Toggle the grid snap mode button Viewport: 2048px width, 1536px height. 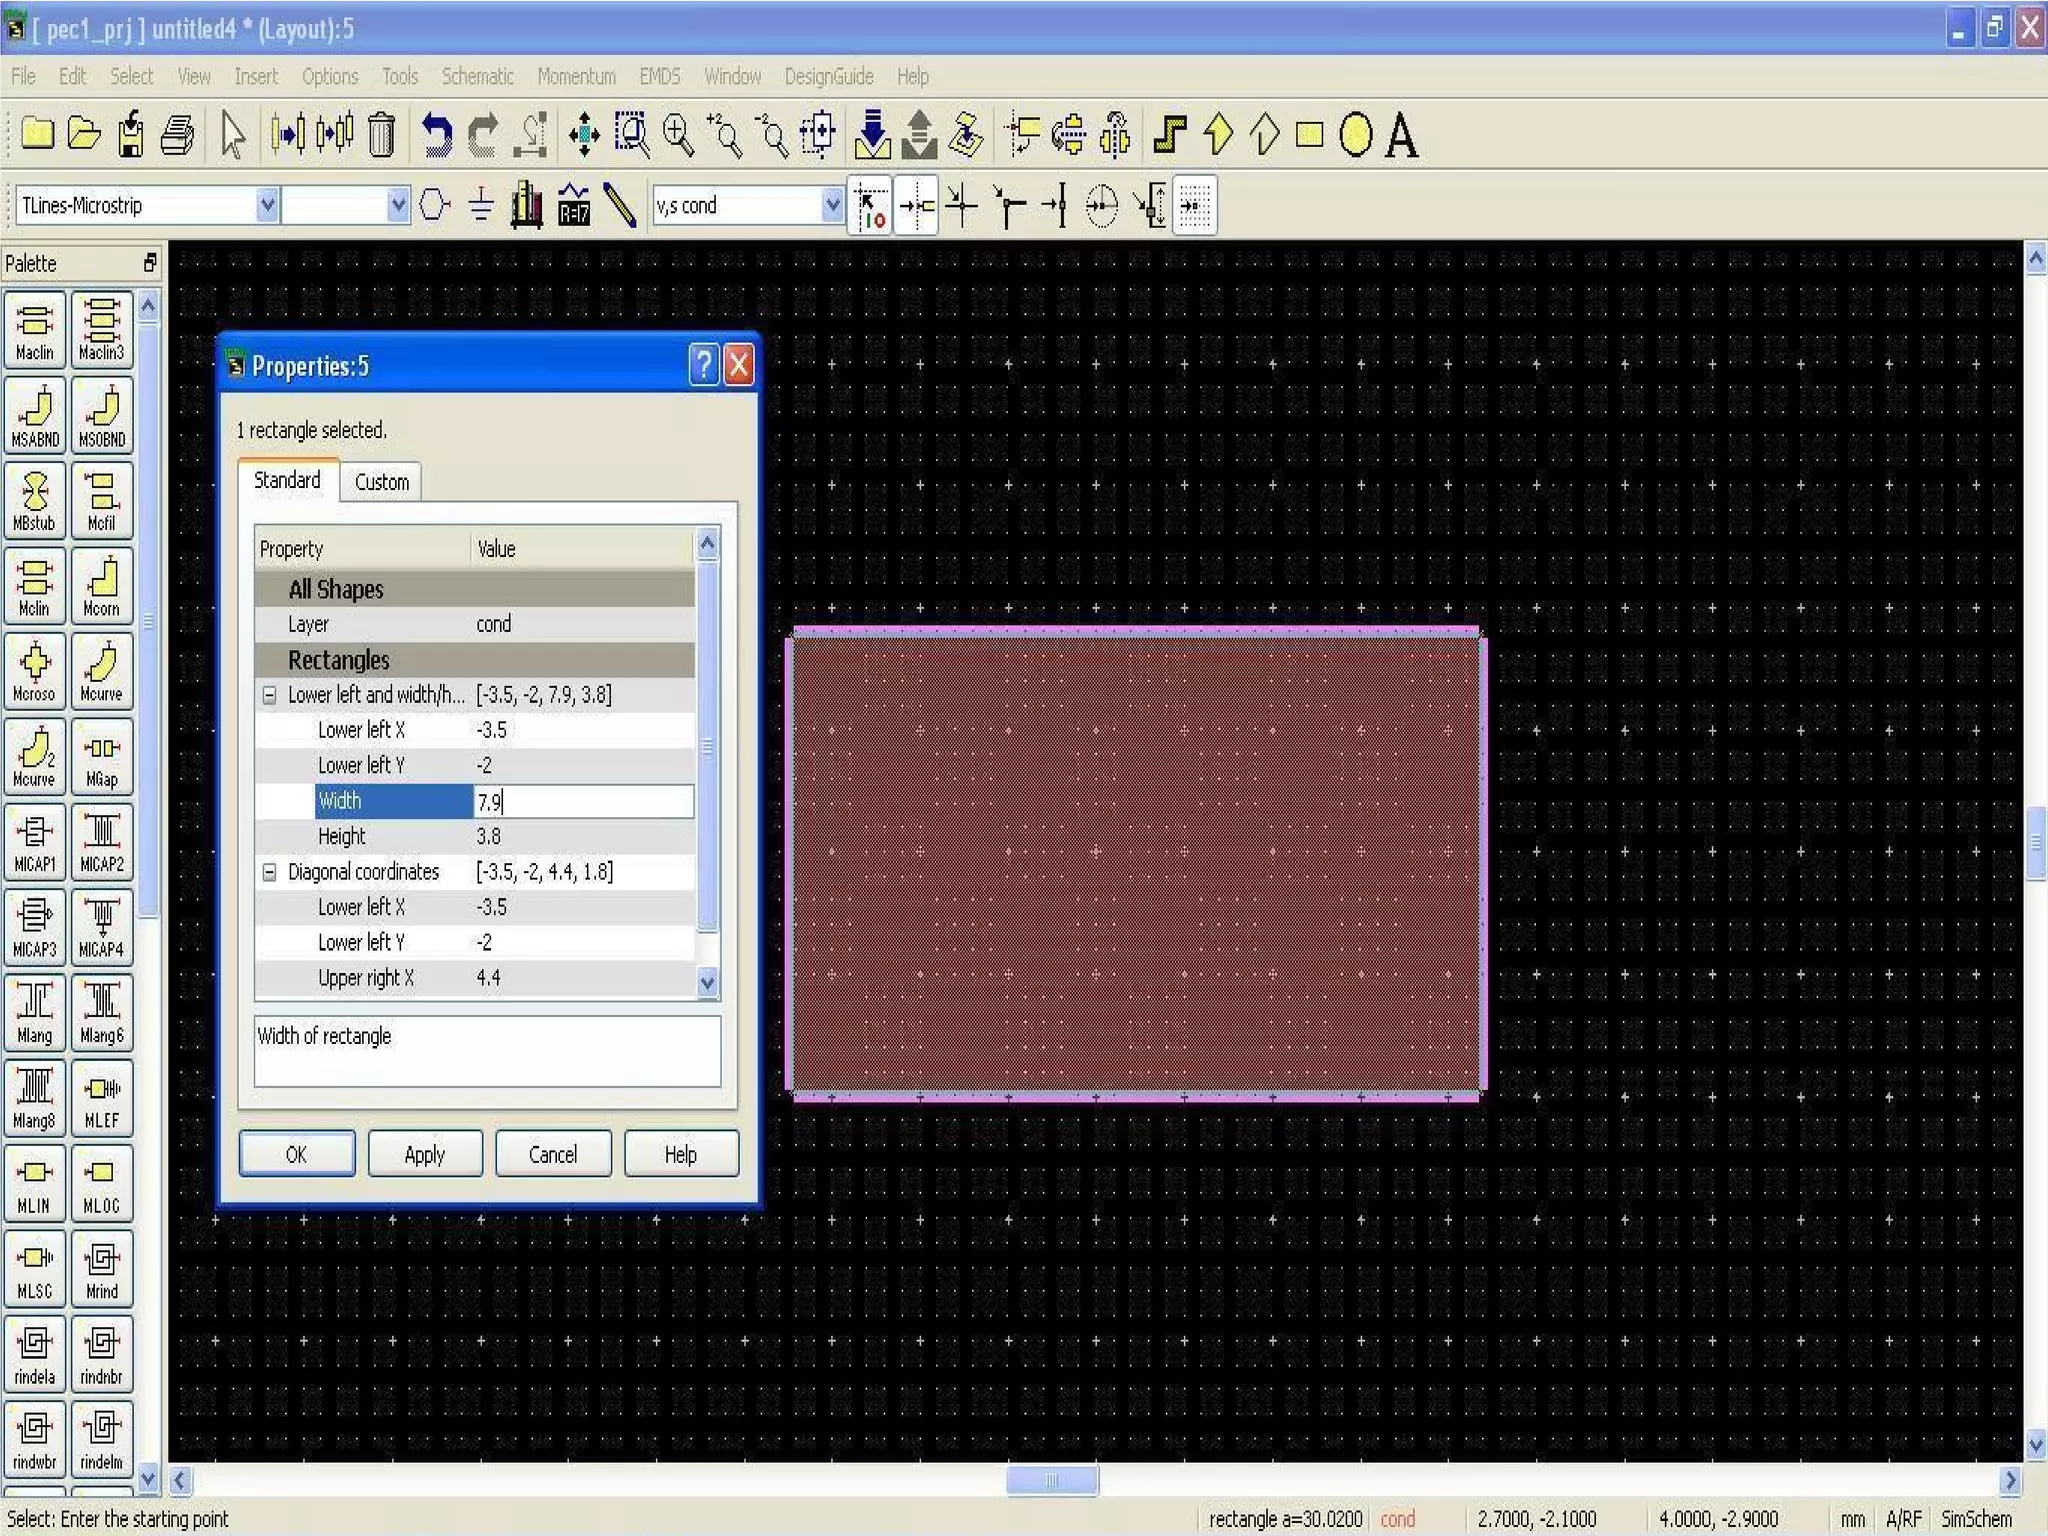pyautogui.click(x=1195, y=206)
